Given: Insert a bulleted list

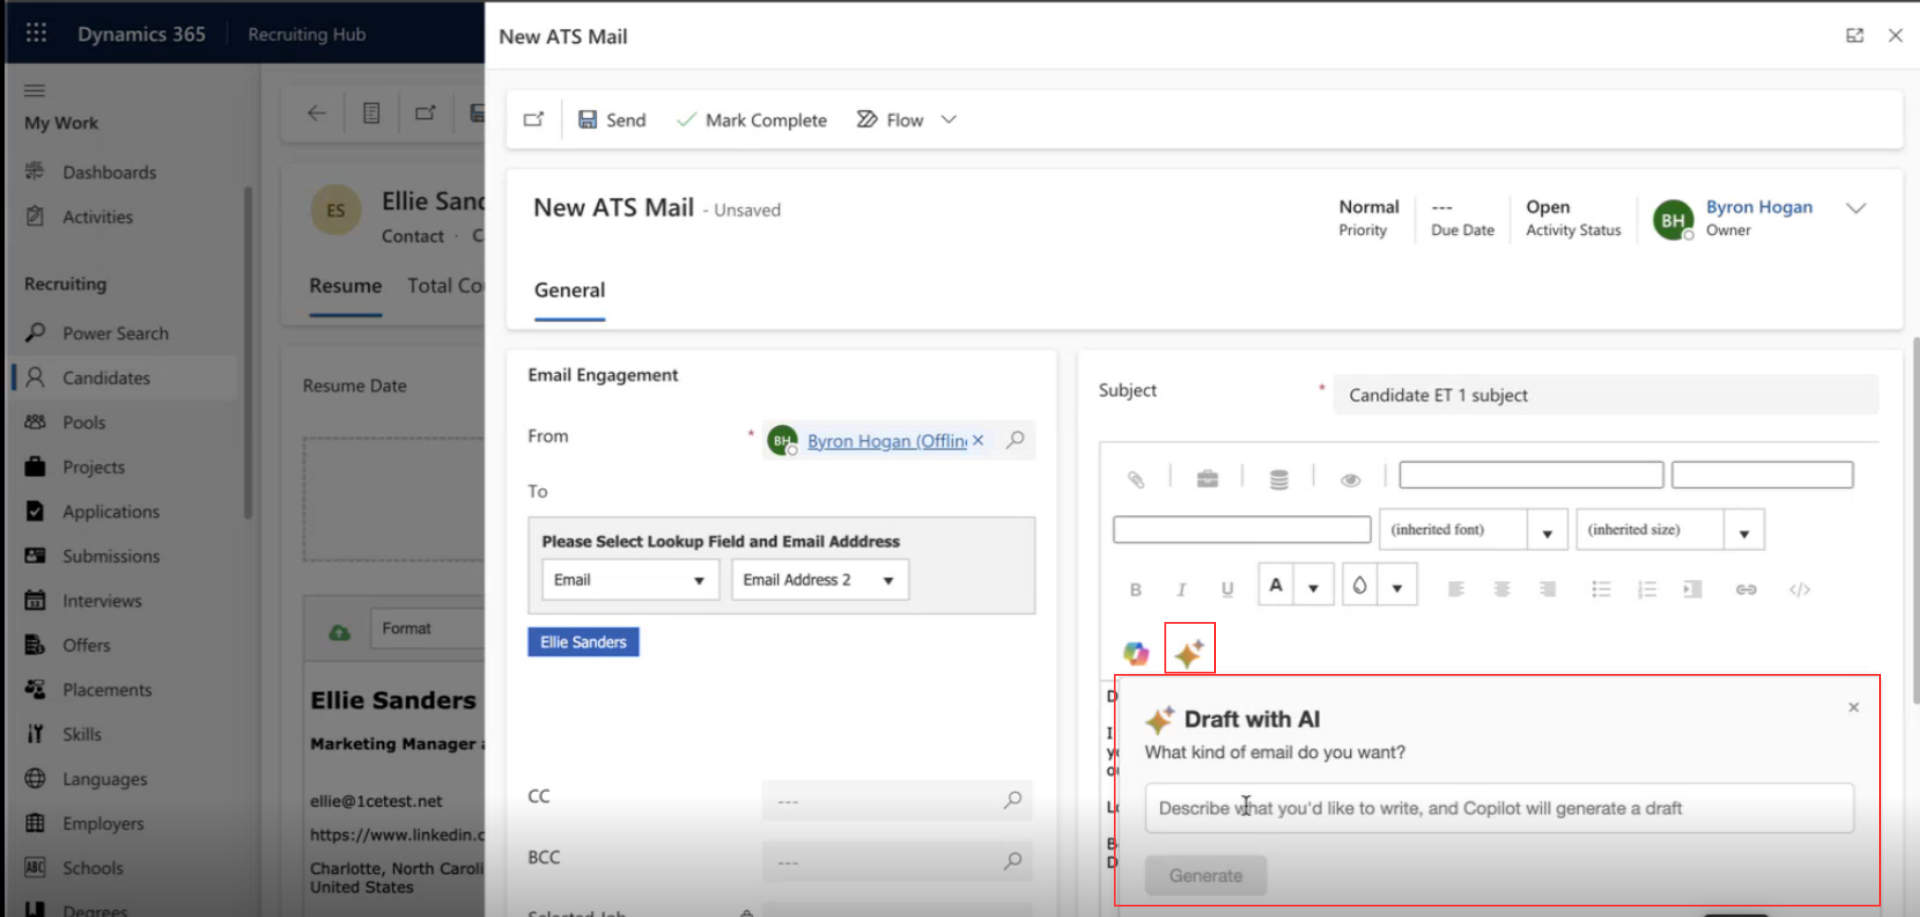Looking at the screenshot, I should [x=1601, y=589].
